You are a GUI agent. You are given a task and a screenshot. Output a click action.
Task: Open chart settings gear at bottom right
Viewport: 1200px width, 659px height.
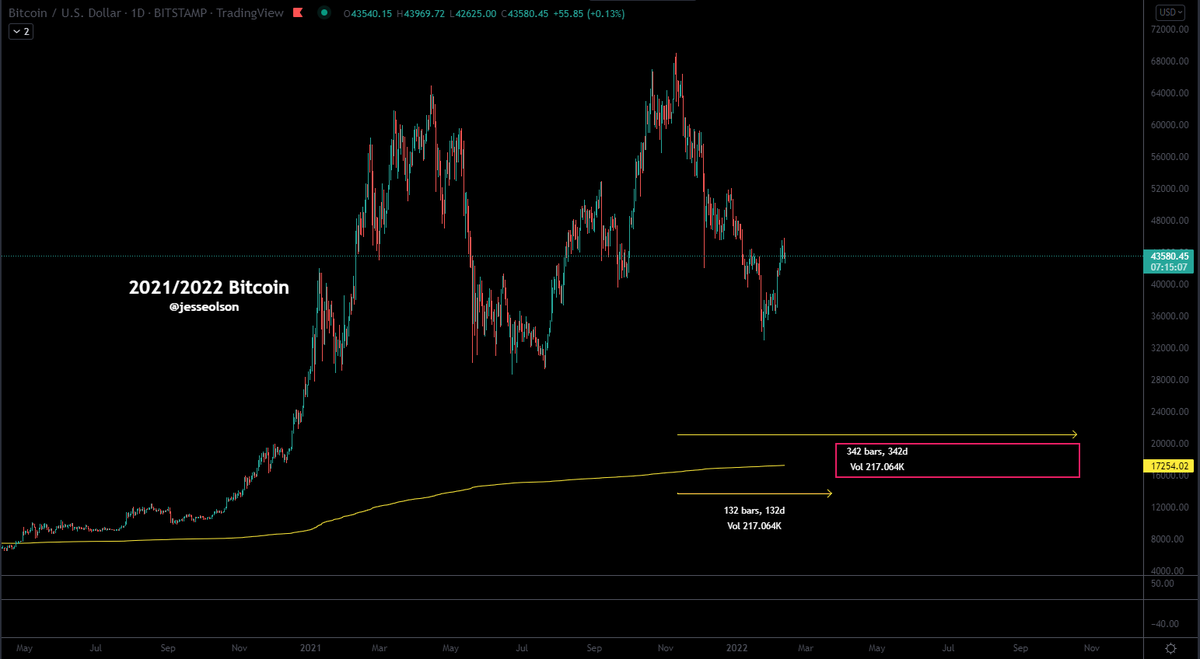point(1170,650)
